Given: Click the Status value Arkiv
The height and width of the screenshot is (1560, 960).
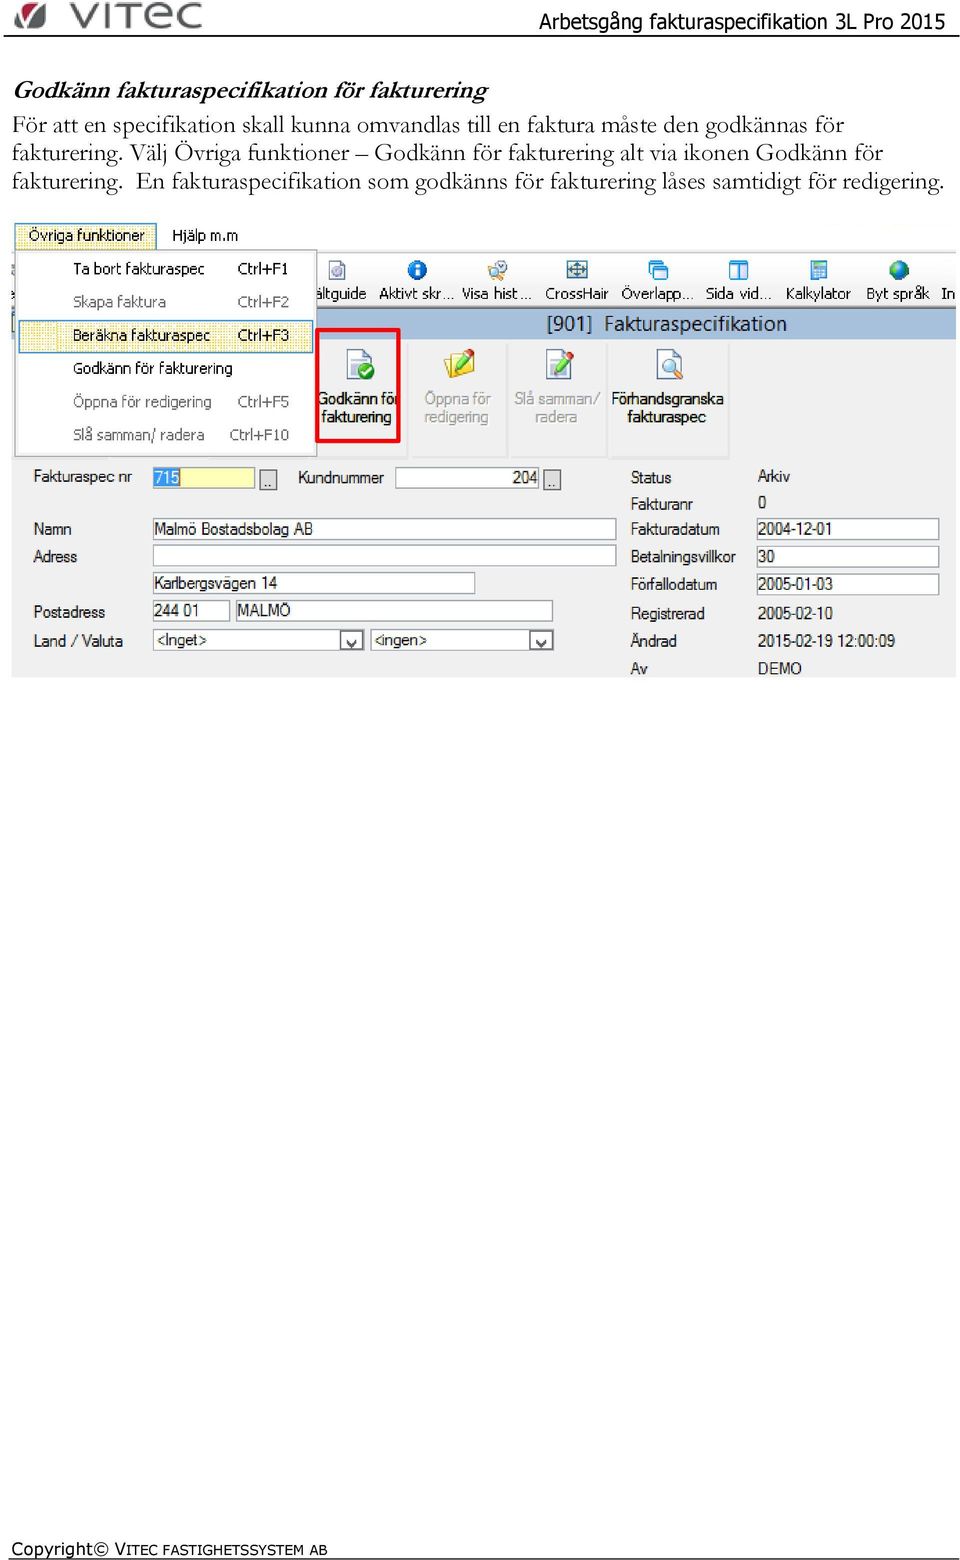Looking at the screenshot, I should (774, 476).
